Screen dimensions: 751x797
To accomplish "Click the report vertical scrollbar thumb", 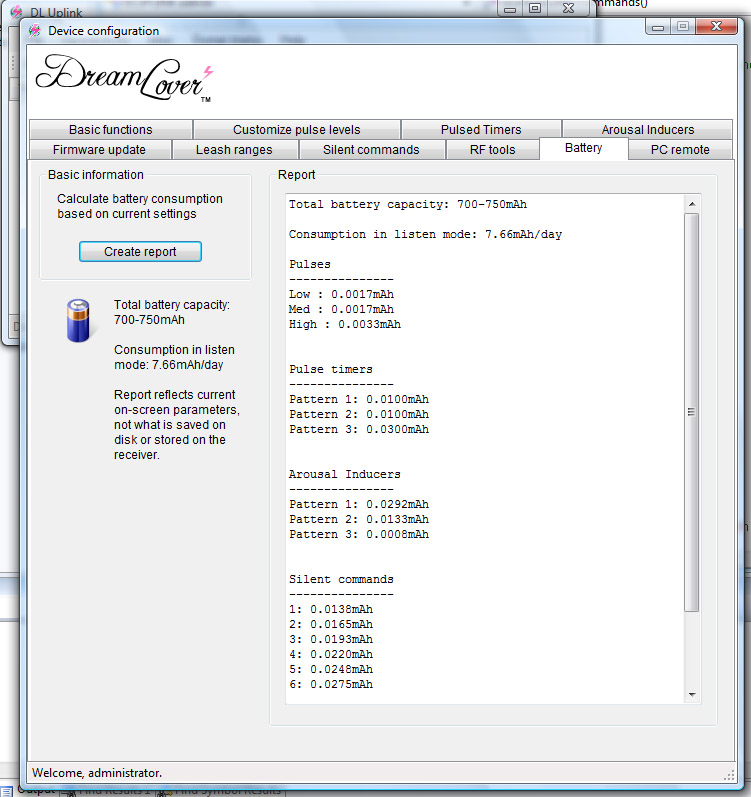I will tap(691, 410).
